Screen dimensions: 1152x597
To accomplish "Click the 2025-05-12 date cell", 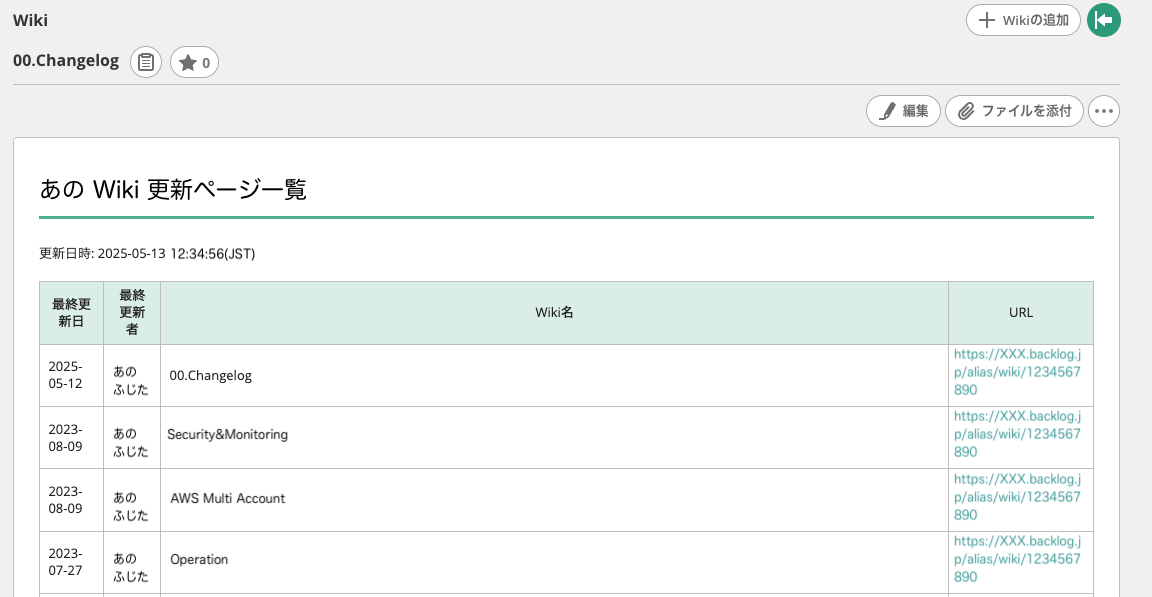I will point(71,375).
